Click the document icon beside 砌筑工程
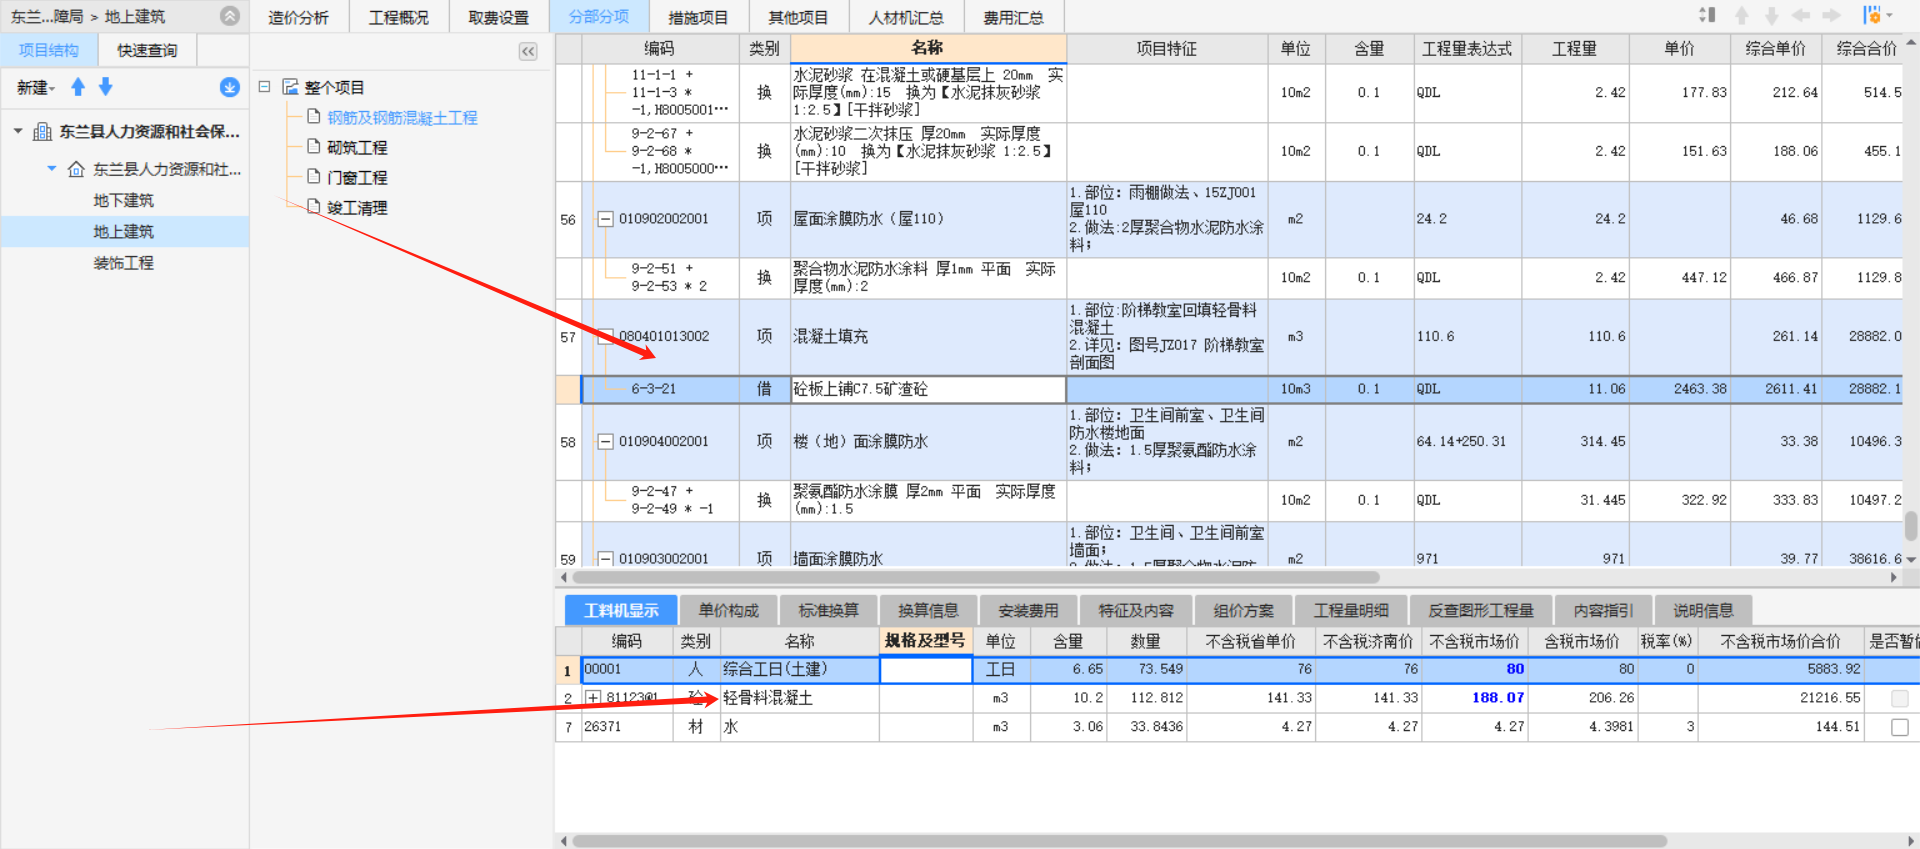This screenshot has height=849, width=1920. [314, 147]
